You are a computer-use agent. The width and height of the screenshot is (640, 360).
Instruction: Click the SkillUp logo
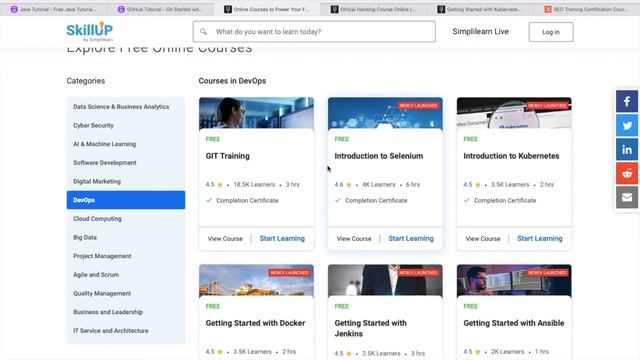pos(90,31)
